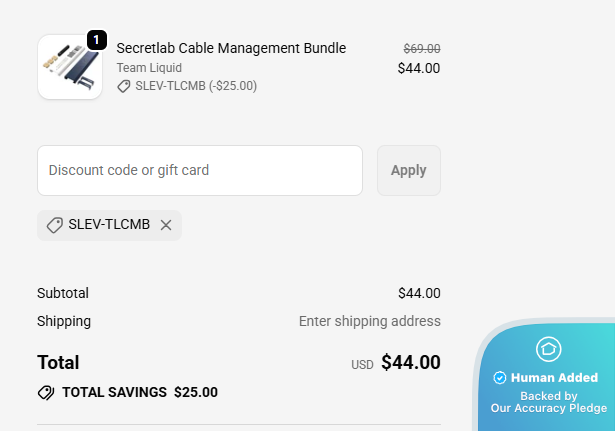
Task: Click the crossed-out $69.00 original price
Action: (421, 48)
